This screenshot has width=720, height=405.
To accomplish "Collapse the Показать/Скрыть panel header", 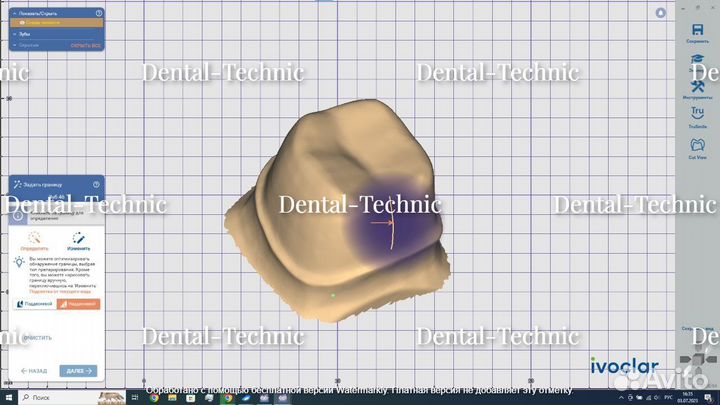I will click(14, 13).
